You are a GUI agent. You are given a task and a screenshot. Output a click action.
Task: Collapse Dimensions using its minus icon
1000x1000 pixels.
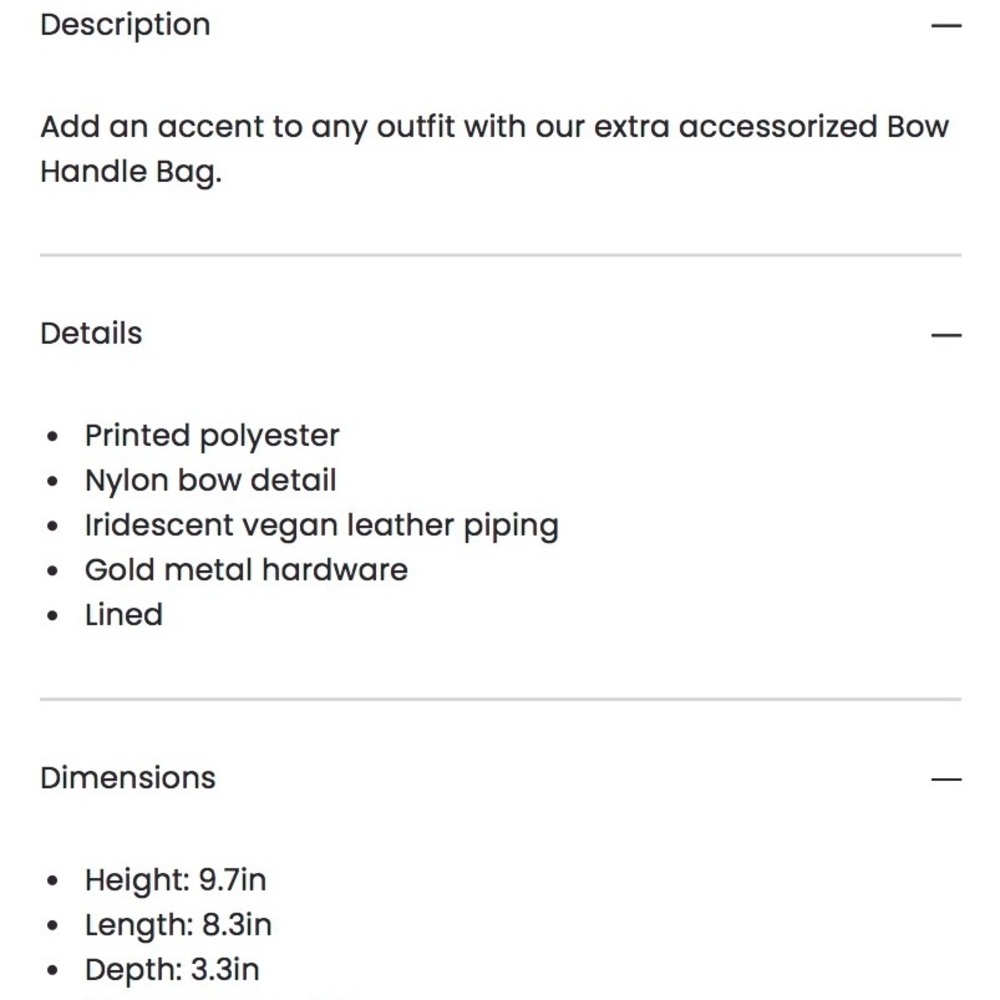coord(946,779)
